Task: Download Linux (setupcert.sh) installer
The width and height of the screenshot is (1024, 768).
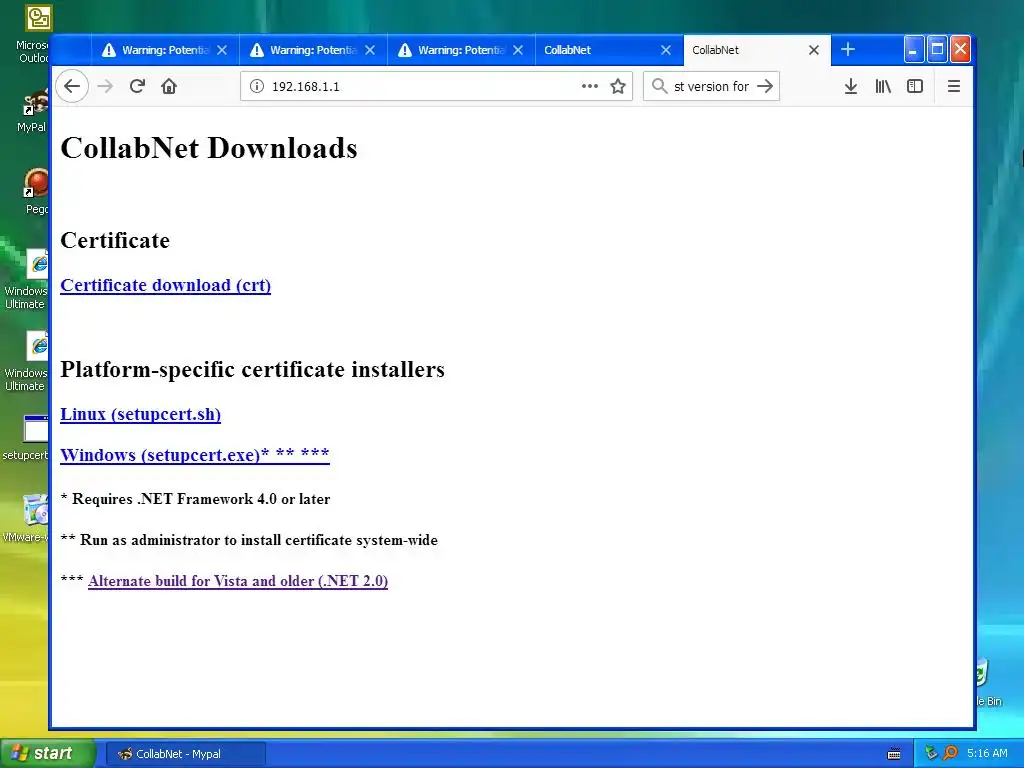Action: pyautogui.click(x=140, y=414)
